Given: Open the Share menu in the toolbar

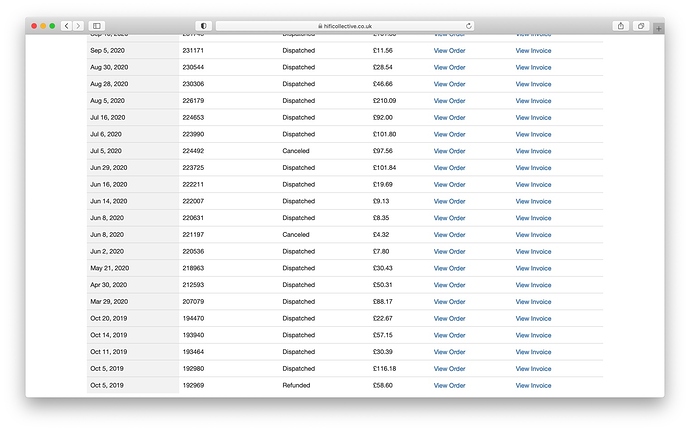Looking at the screenshot, I should click(621, 25).
